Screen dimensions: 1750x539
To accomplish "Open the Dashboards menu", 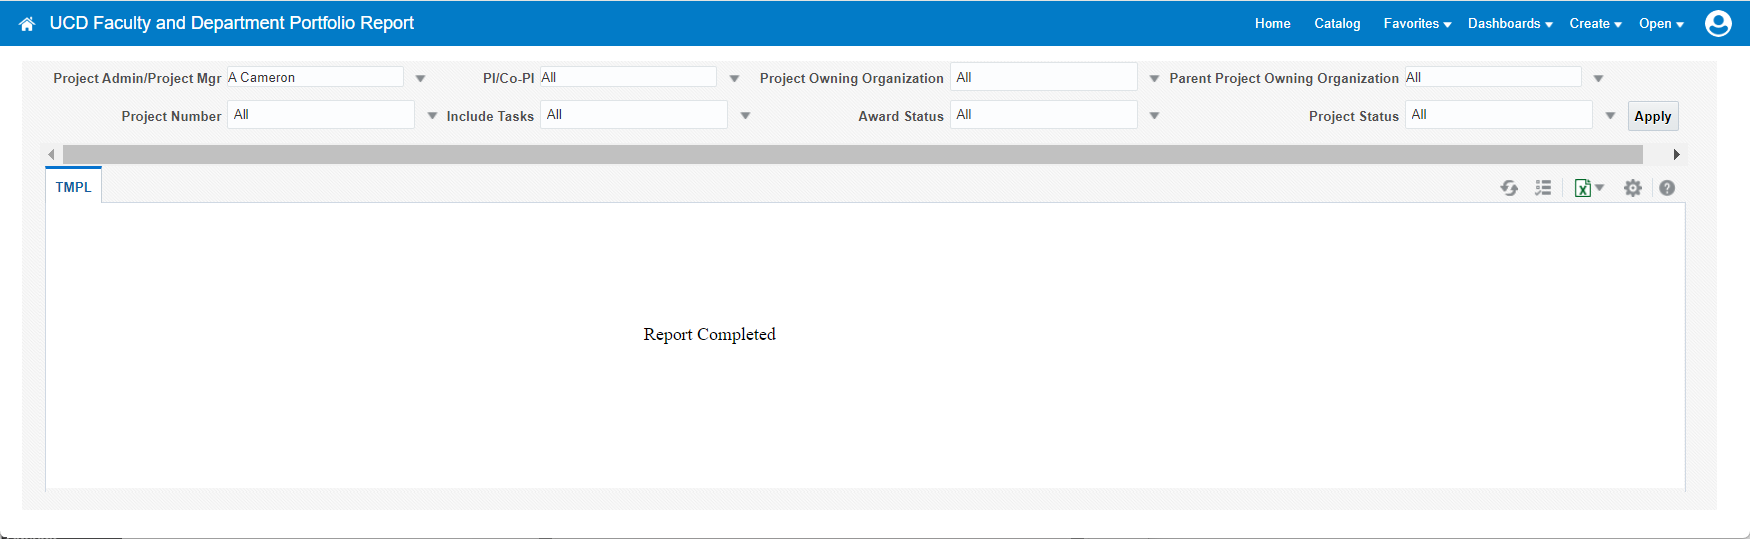I will [x=1510, y=24].
